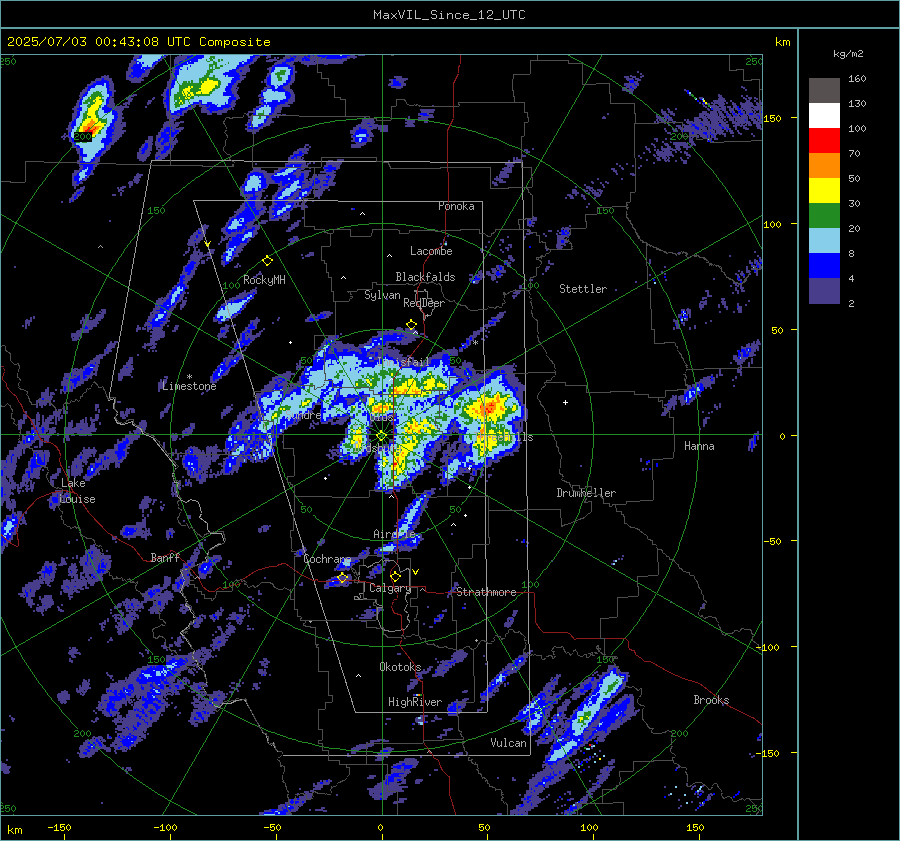Click the 150 tick on the right axis

[x=773, y=118]
